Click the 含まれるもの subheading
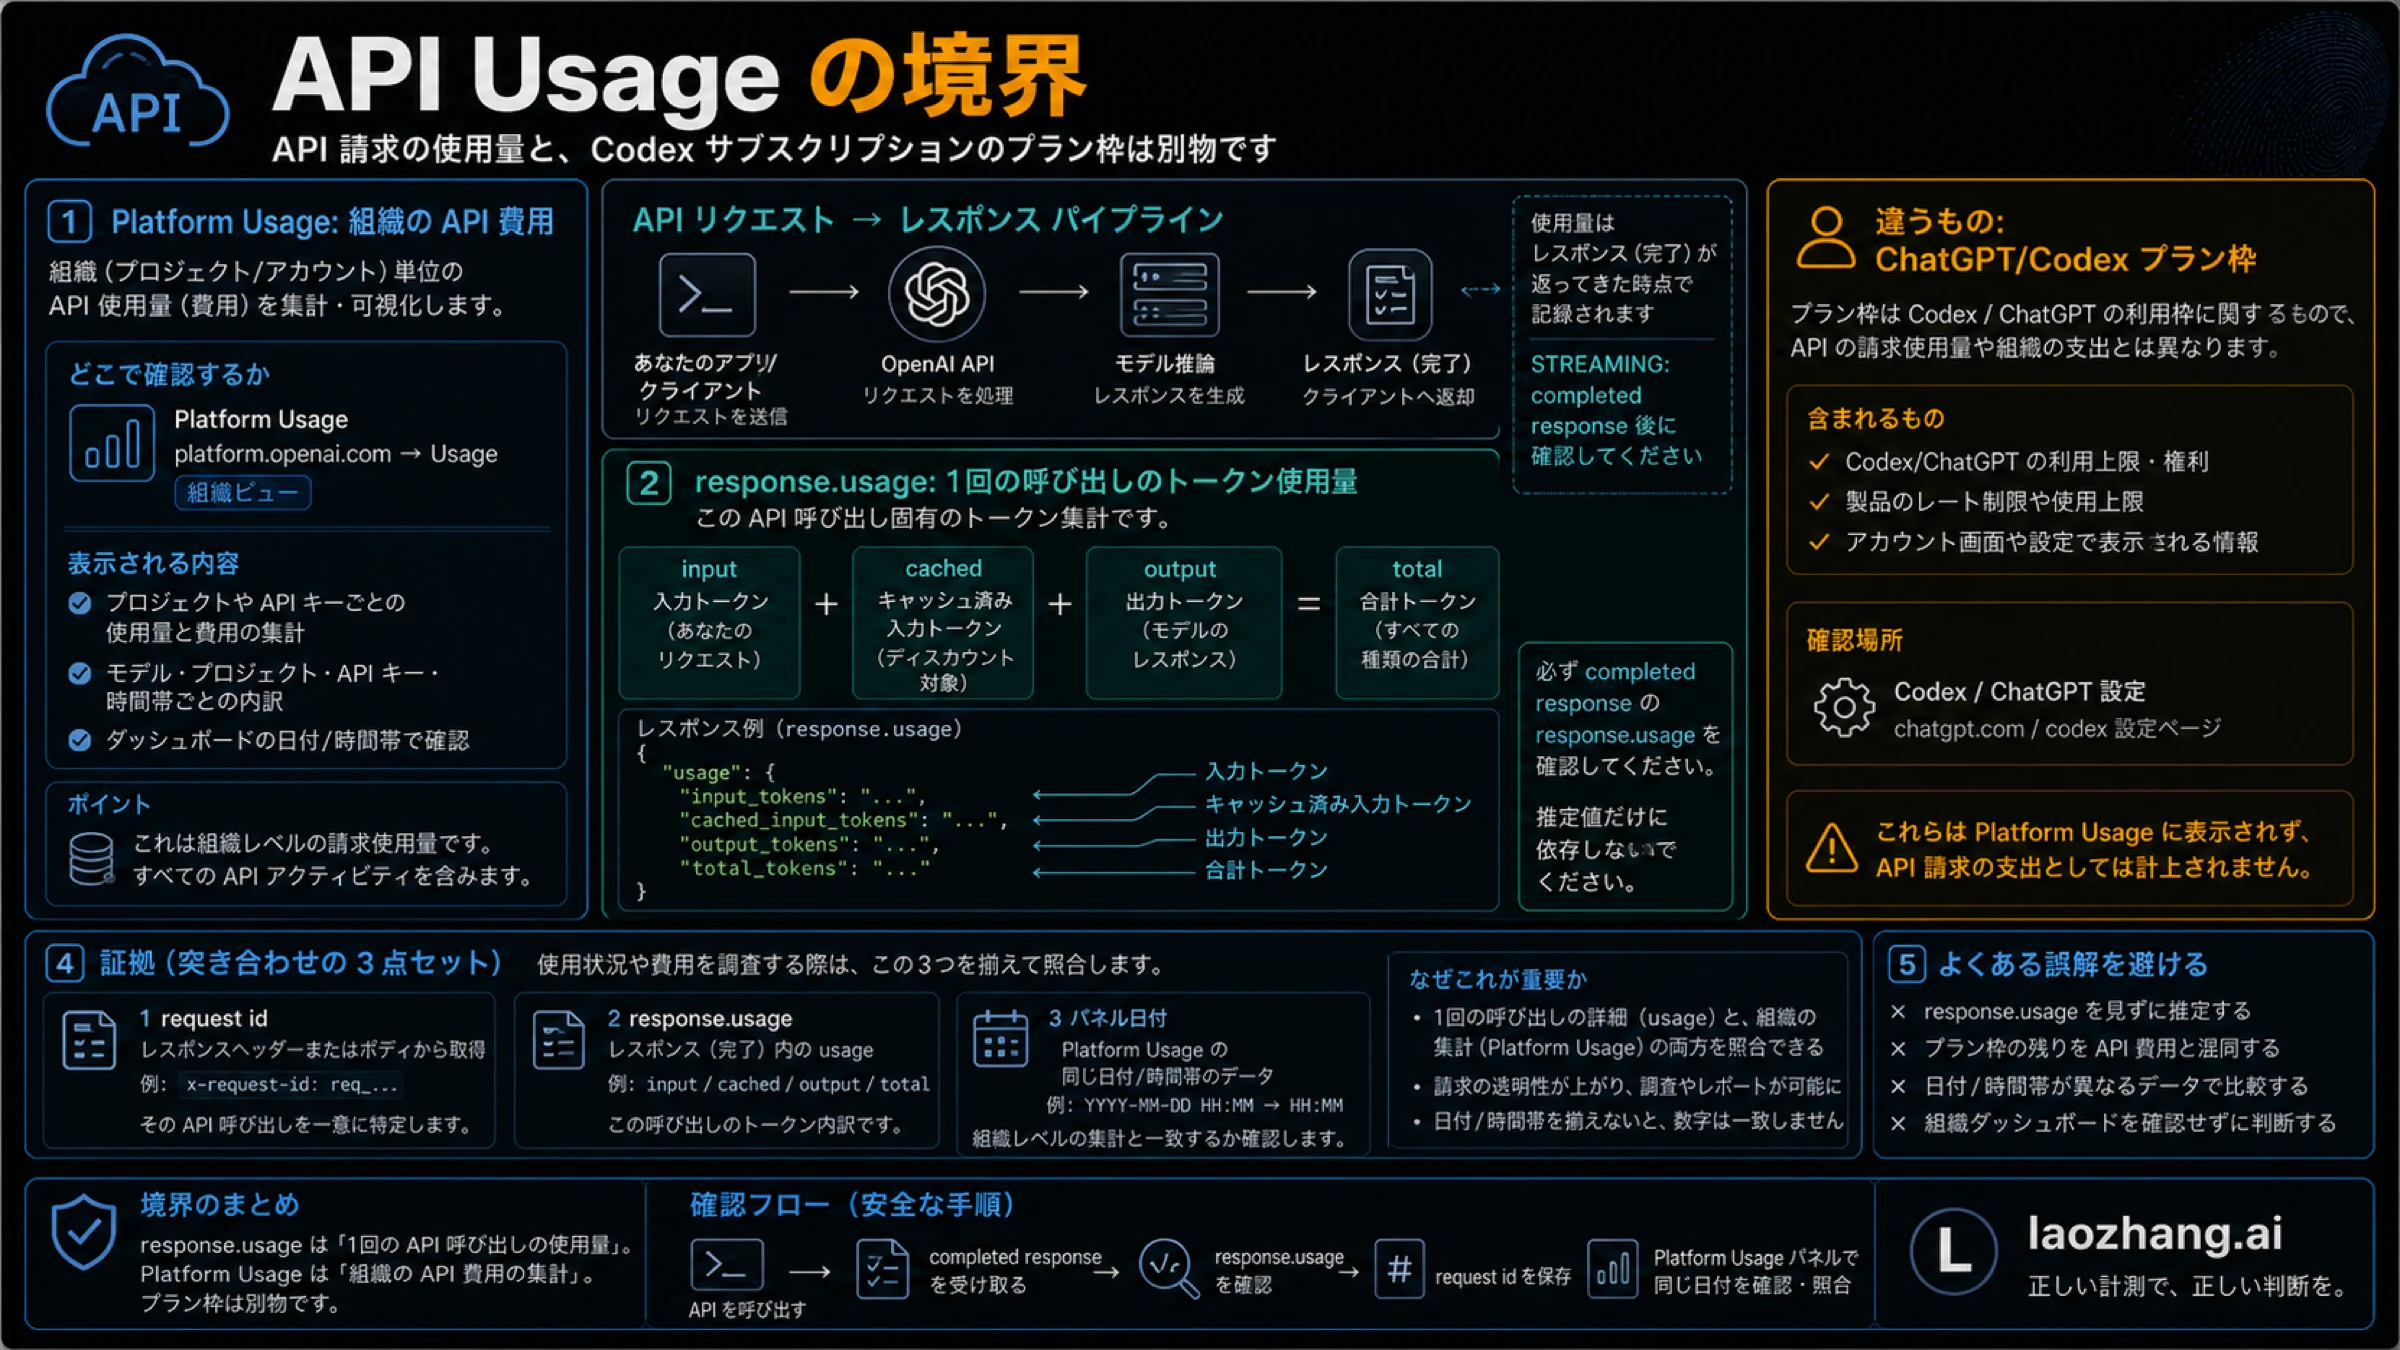 coord(1875,418)
